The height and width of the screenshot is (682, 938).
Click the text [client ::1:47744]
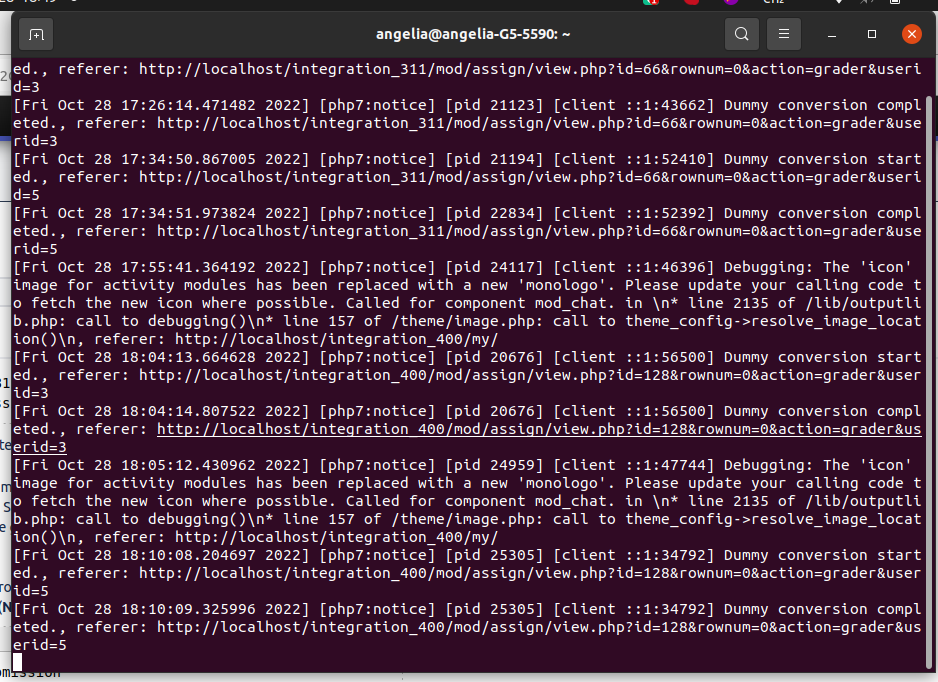(634, 465)
